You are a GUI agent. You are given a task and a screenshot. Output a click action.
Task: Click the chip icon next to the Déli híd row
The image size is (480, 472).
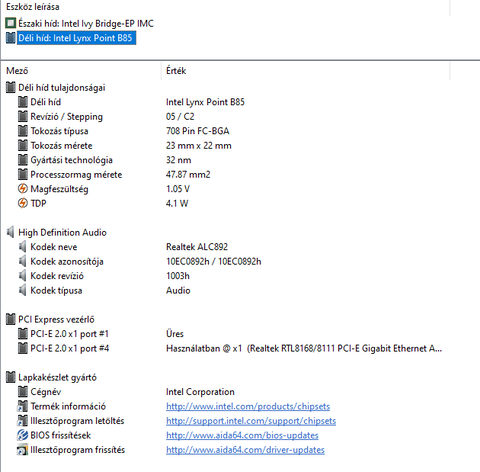coord(23,102)
